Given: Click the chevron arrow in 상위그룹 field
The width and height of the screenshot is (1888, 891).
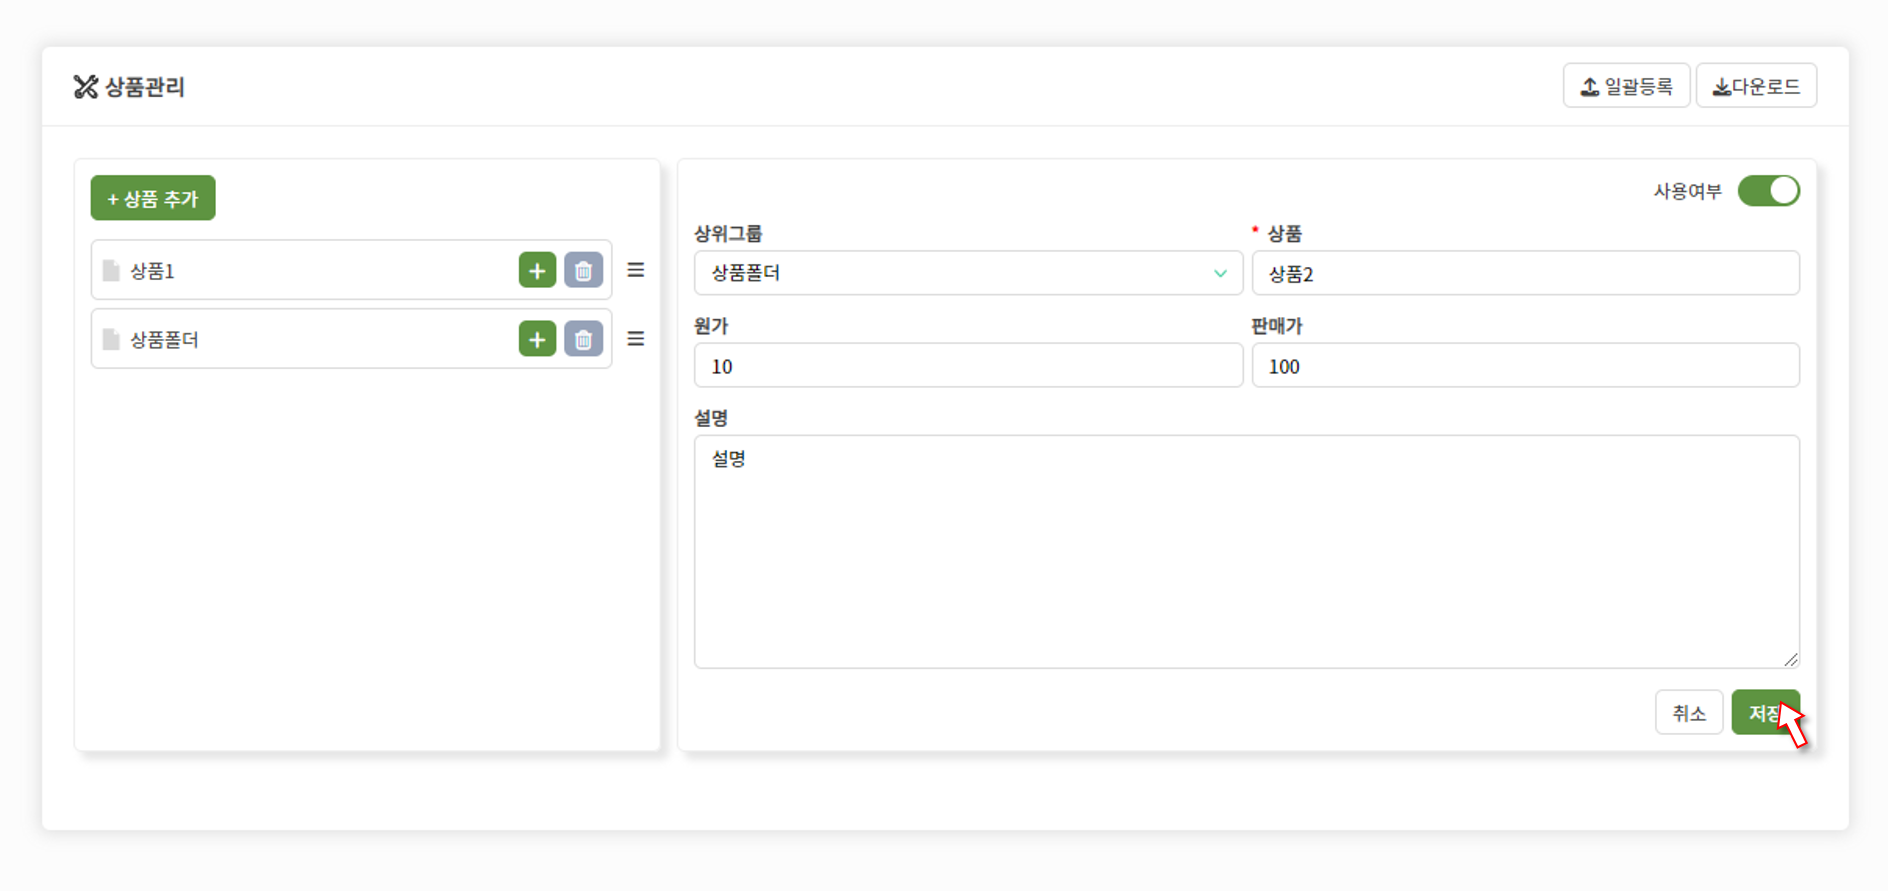Looking at the screenshot, I should pos(1220,273).
